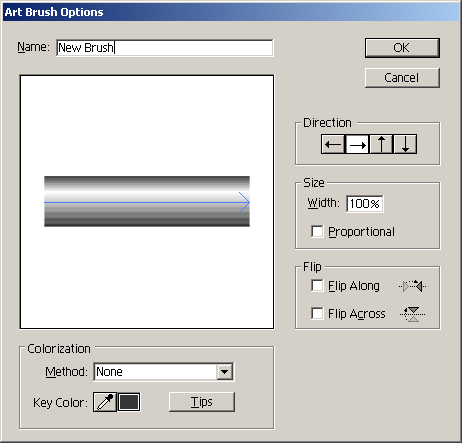Pick the Key Color eyedropper tool

[x=105, y=402]
